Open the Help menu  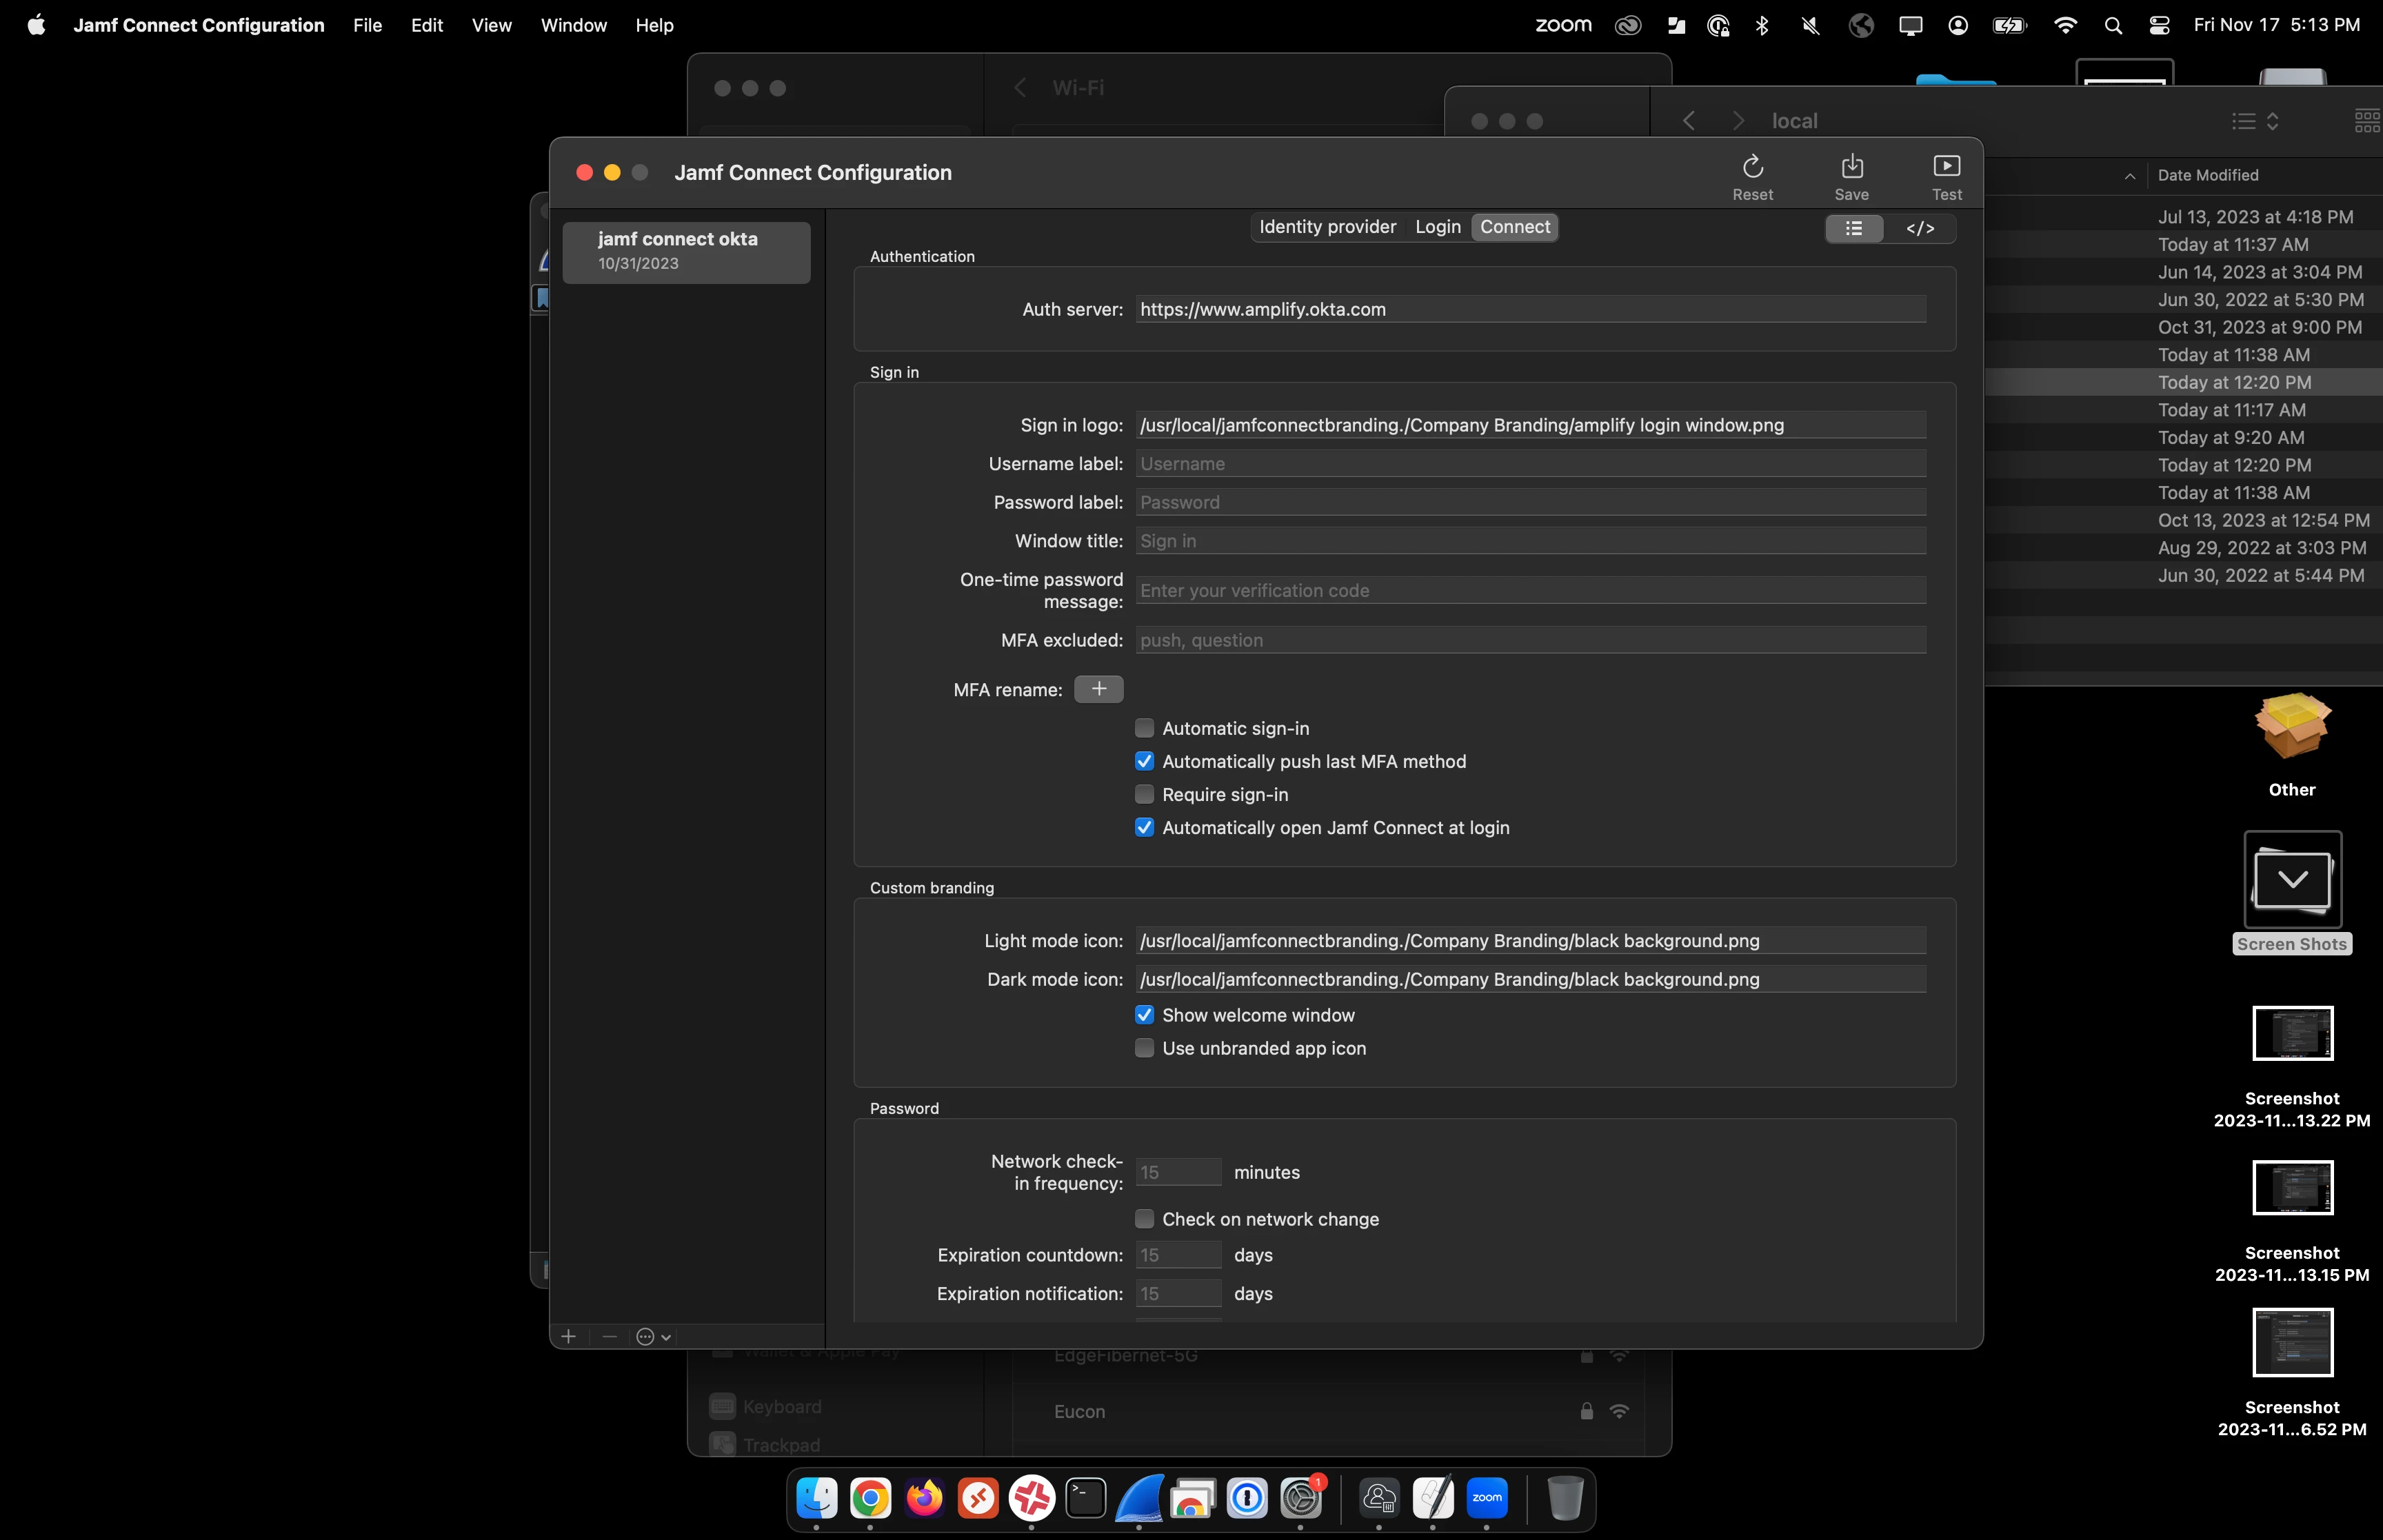point(654,25)
